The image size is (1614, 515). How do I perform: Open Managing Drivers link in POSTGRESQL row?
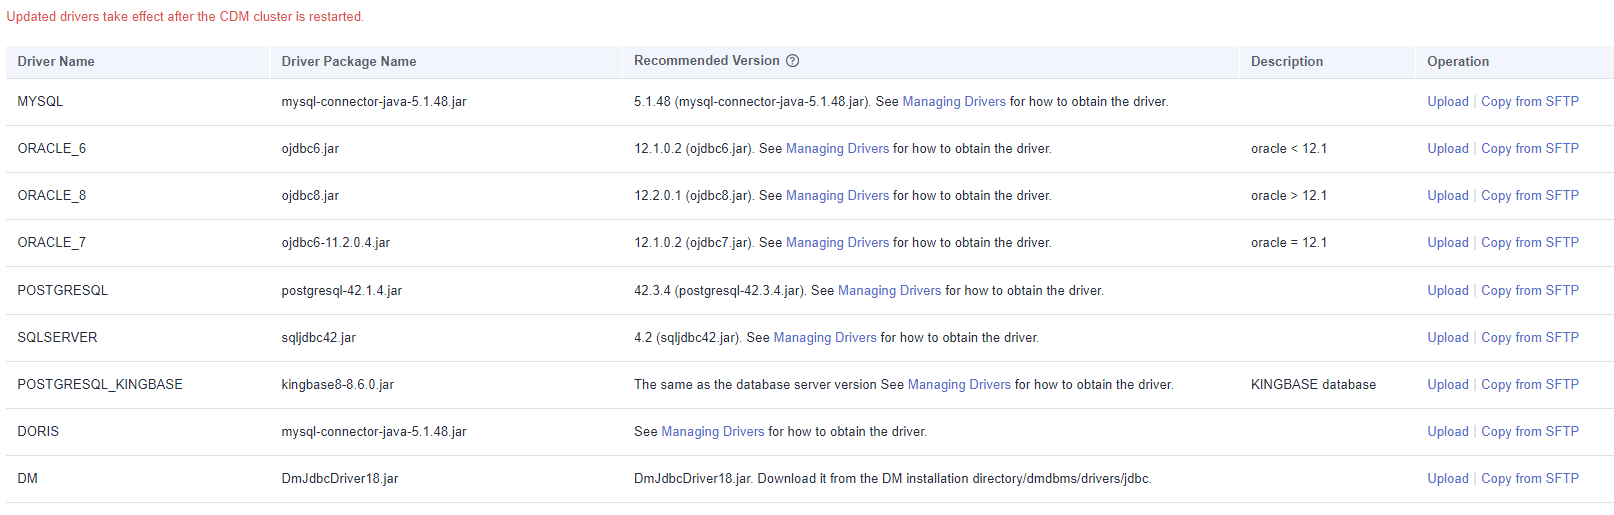point(889,291)
